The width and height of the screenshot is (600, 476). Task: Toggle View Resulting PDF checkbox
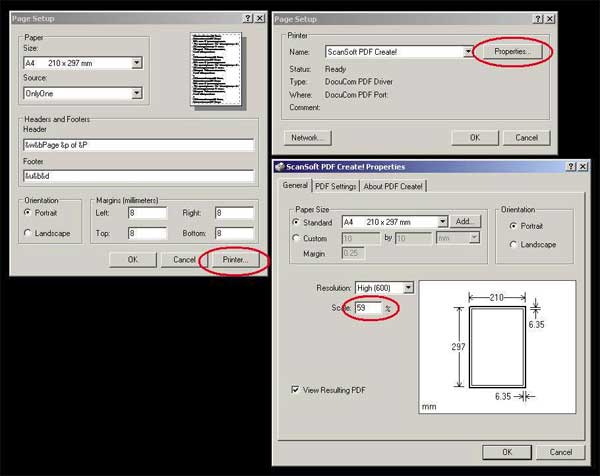tap(295, 389)
